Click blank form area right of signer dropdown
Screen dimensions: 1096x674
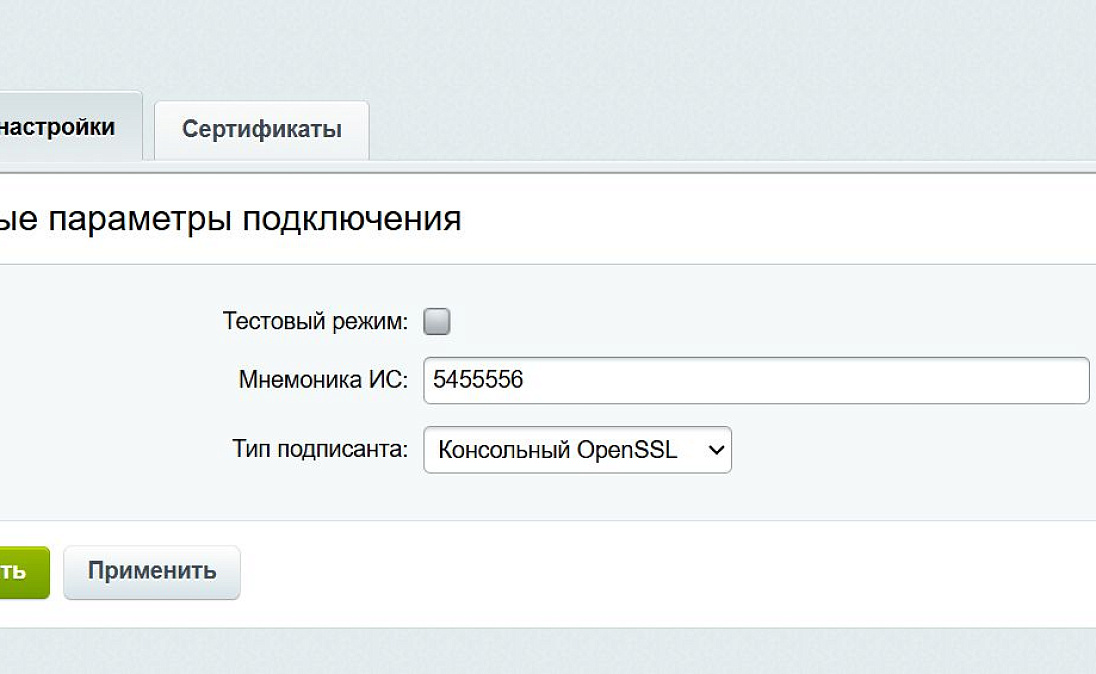[x=900, y=450]
